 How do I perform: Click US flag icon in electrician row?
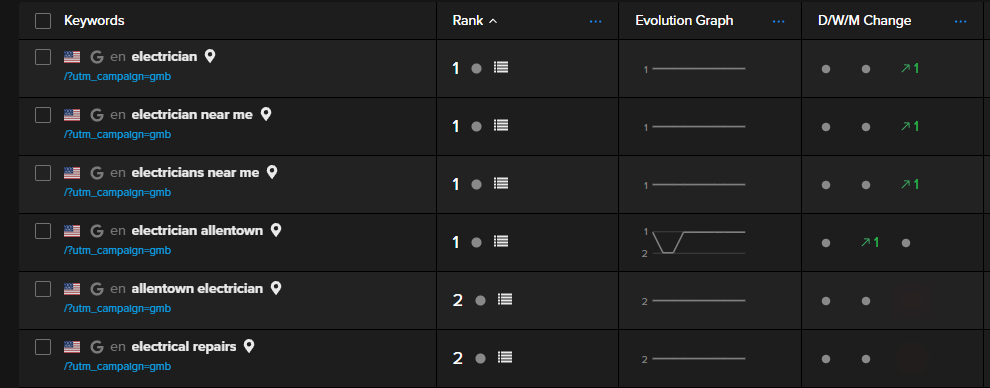(72, 57)
